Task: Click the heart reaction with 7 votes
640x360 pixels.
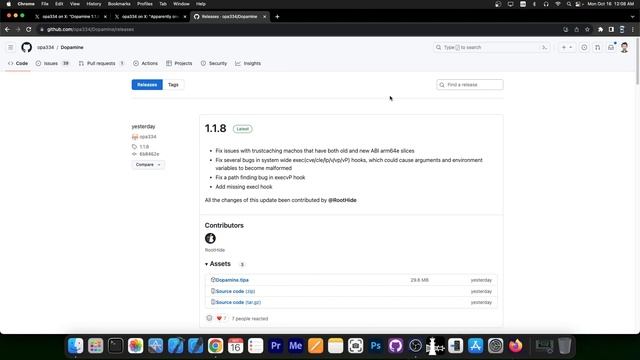Action: 221,318
